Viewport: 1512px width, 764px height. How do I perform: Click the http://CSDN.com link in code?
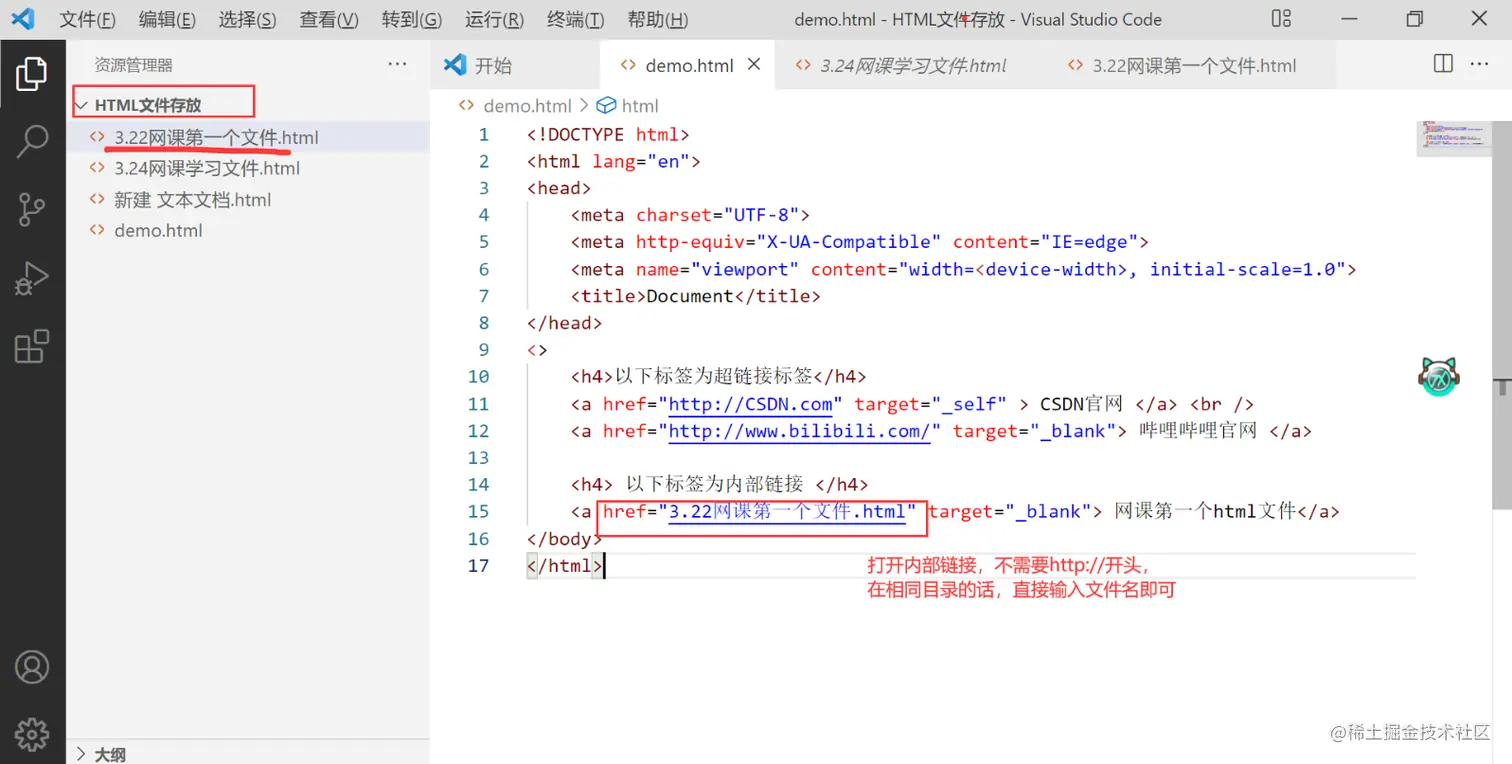tap(751, 404)
